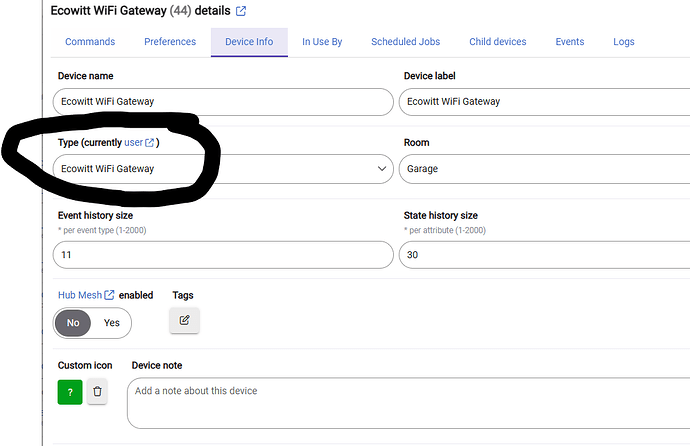Viewport: 690px width, 446px height.
Task: Select the green question mark custom icon
Action: pyautogui.click(x=70, y=392)
